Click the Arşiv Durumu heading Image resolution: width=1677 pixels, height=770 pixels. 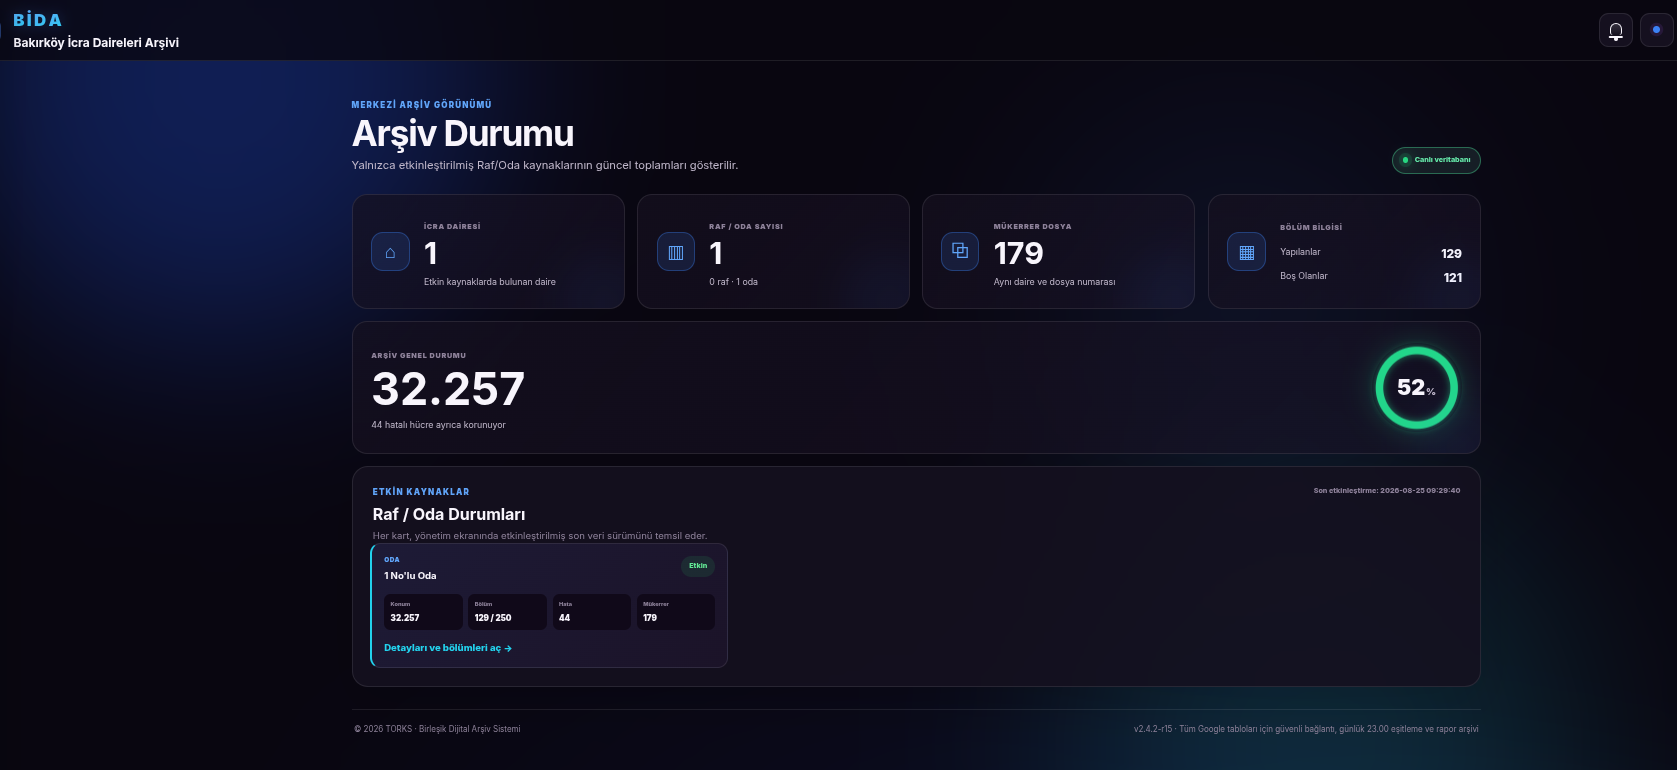click(463, 134)
